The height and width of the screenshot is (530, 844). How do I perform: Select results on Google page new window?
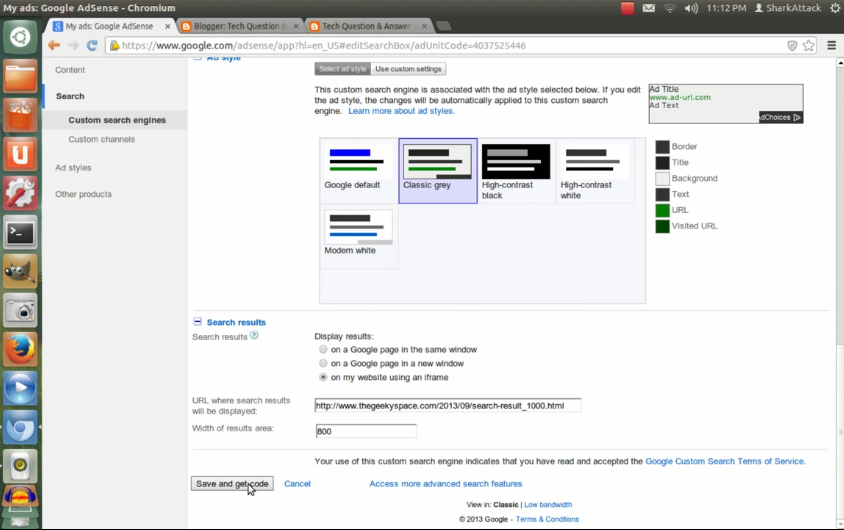(323, 363)
